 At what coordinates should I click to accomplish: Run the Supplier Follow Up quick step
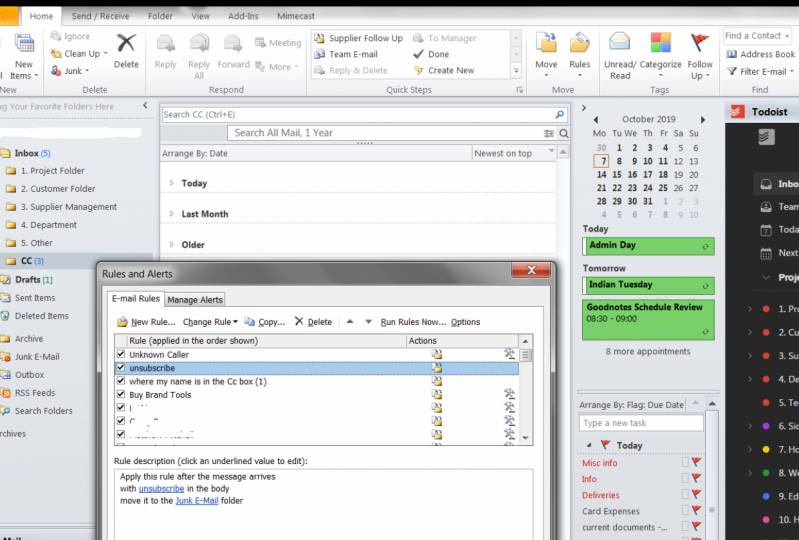coord(359,38)
